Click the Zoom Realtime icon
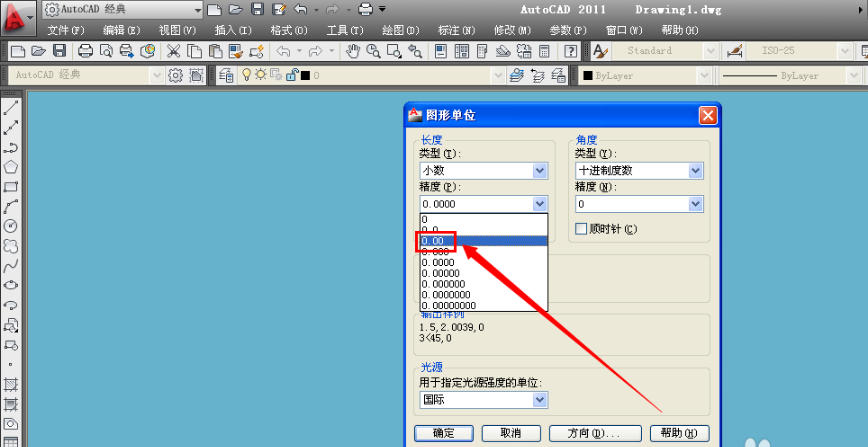The width and height of the screenshot is (868, 447). pos(374,52)
